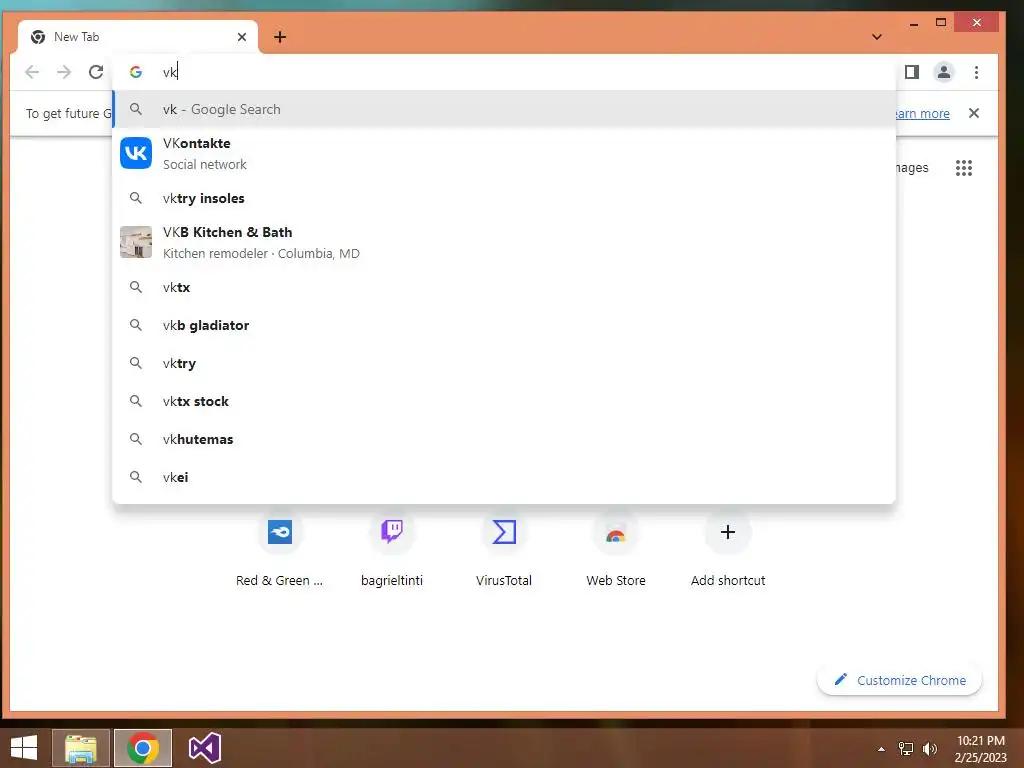Choose the 'vkb gladiator' suggestion
This screenshot has height=768, width=1024.
504,325
